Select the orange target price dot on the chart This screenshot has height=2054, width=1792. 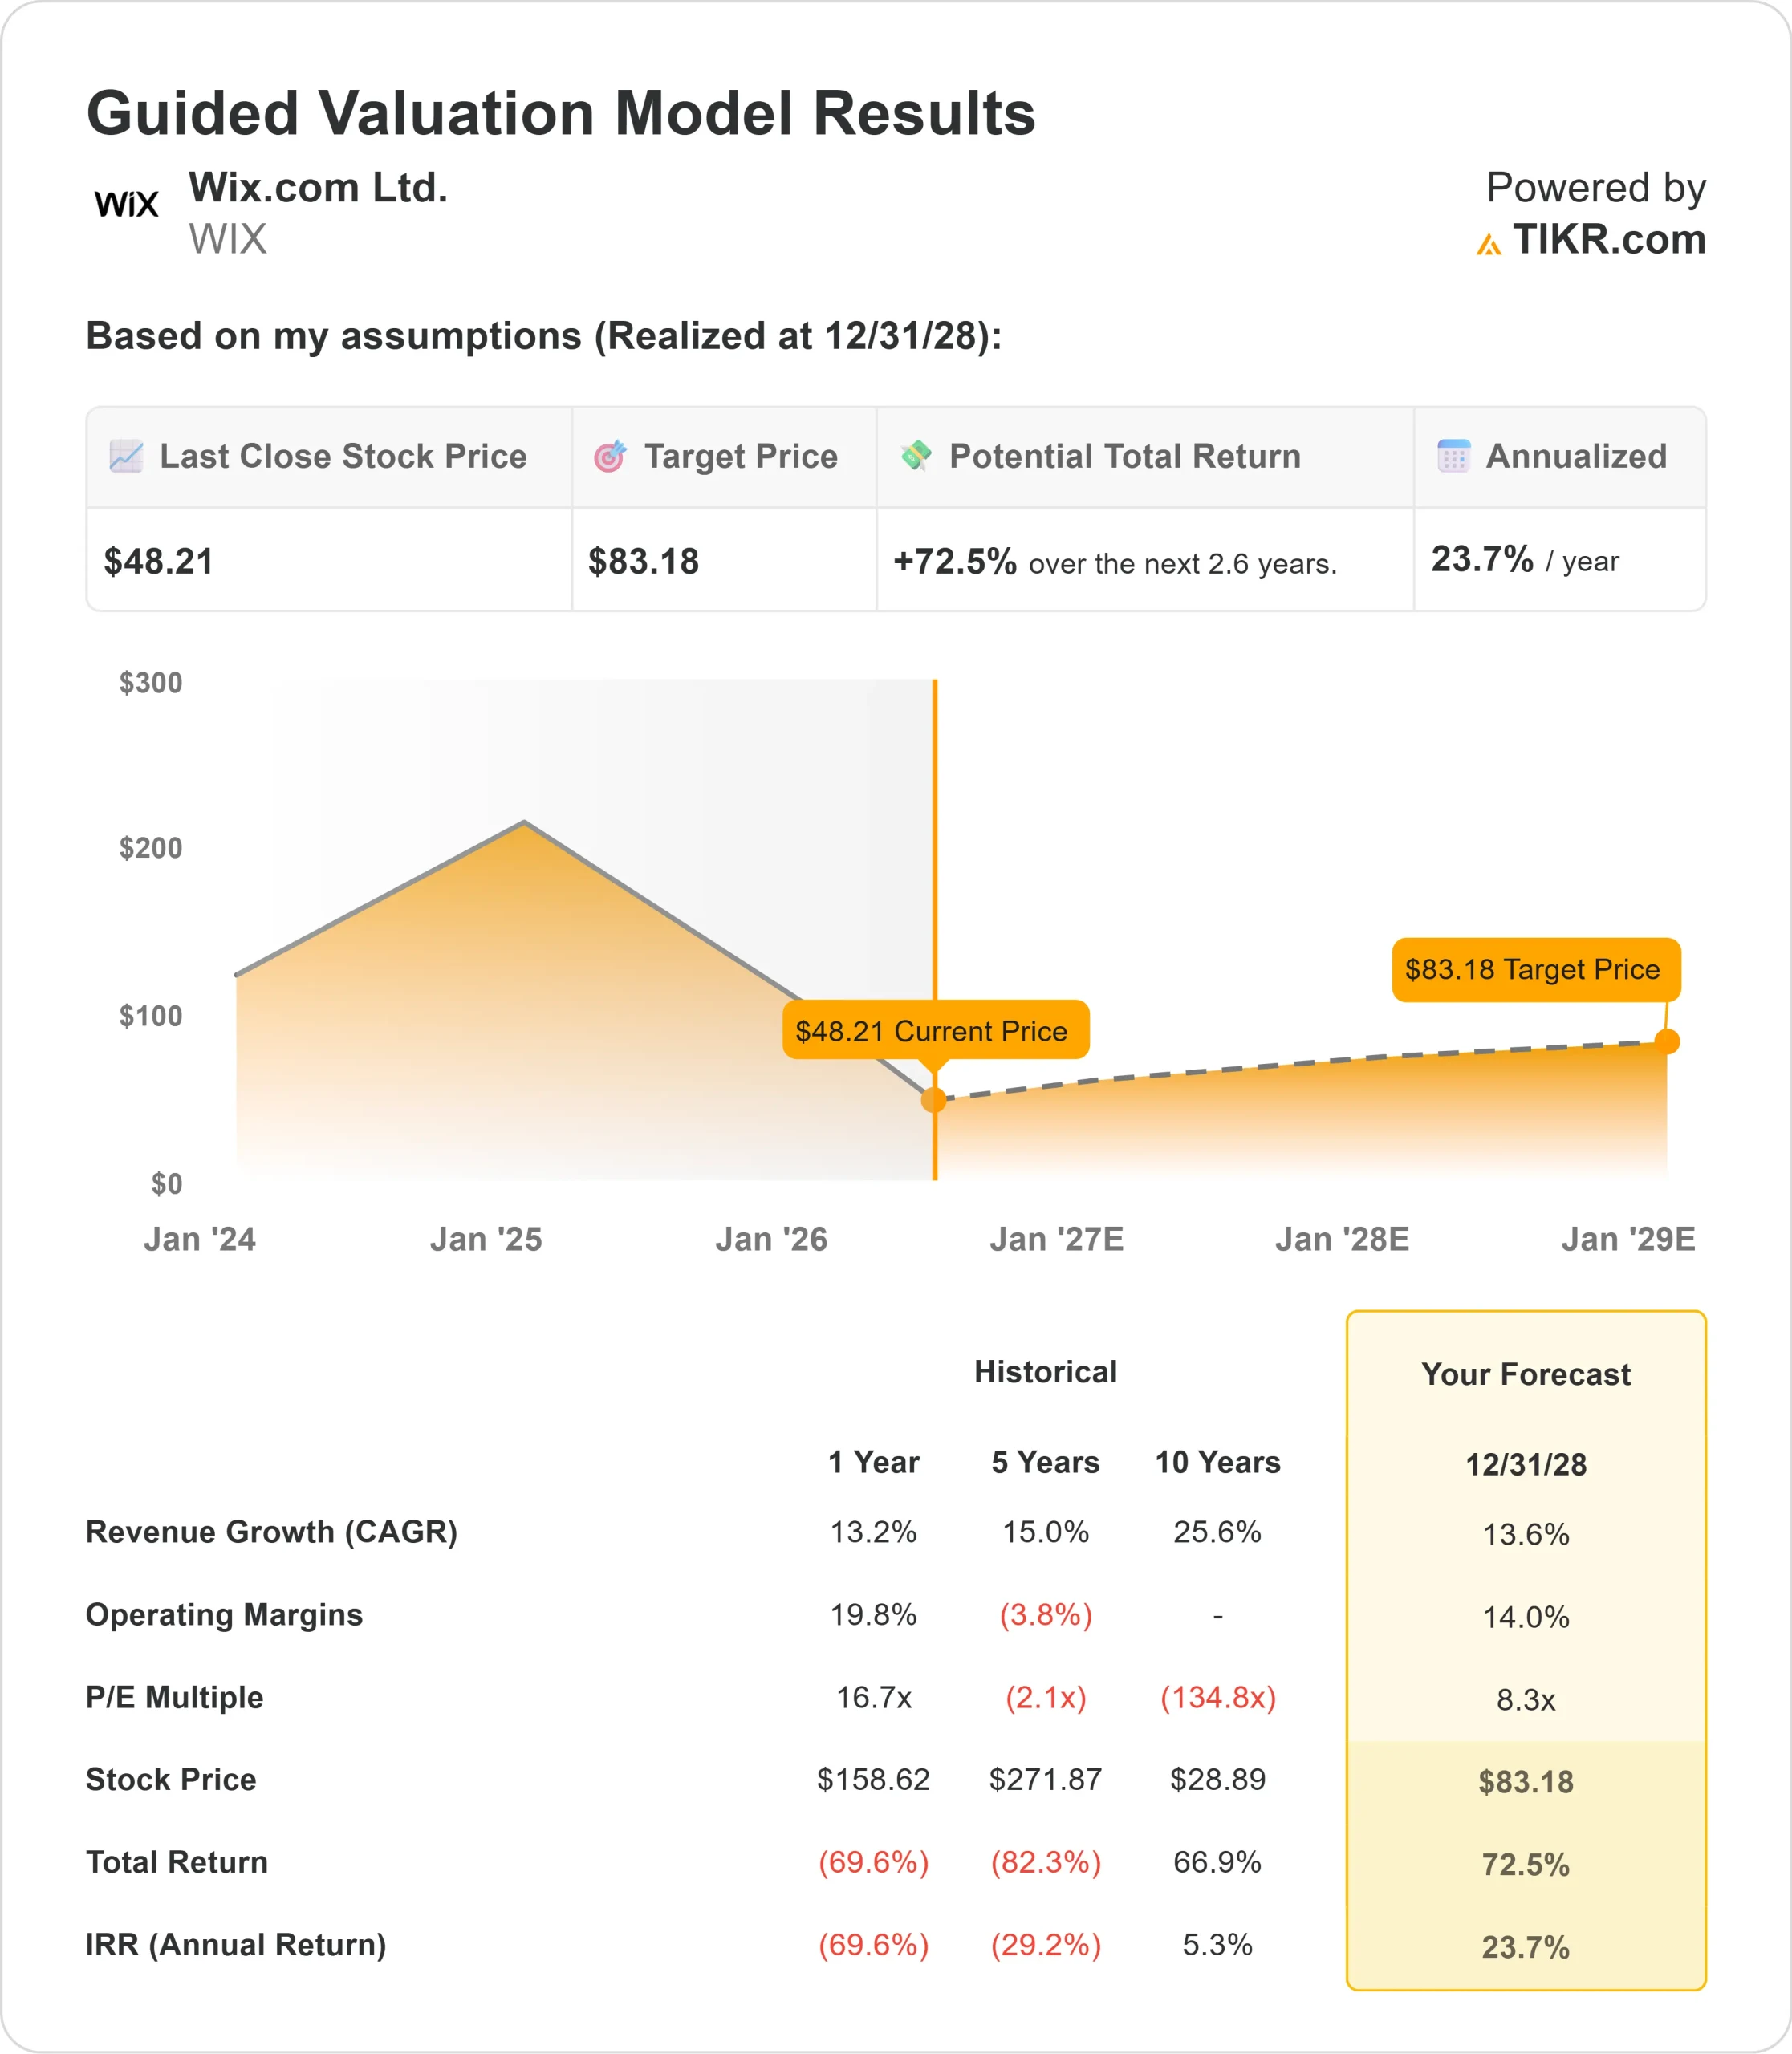point(1667,1042)
